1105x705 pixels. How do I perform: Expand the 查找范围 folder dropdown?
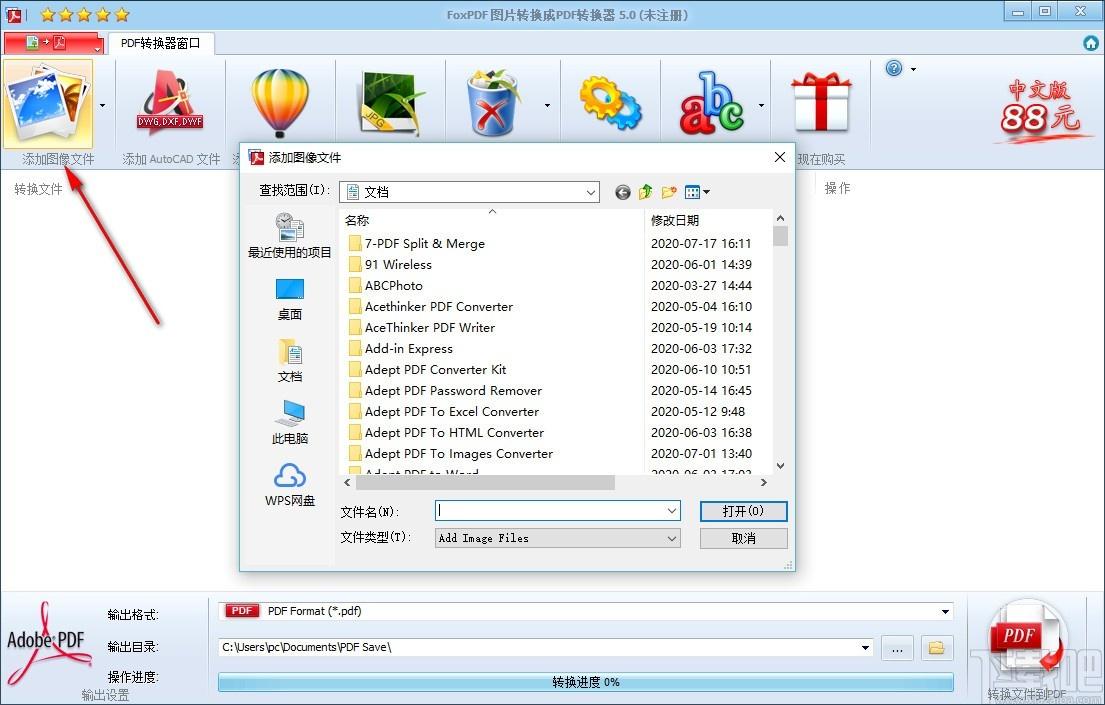click(591, 192)
